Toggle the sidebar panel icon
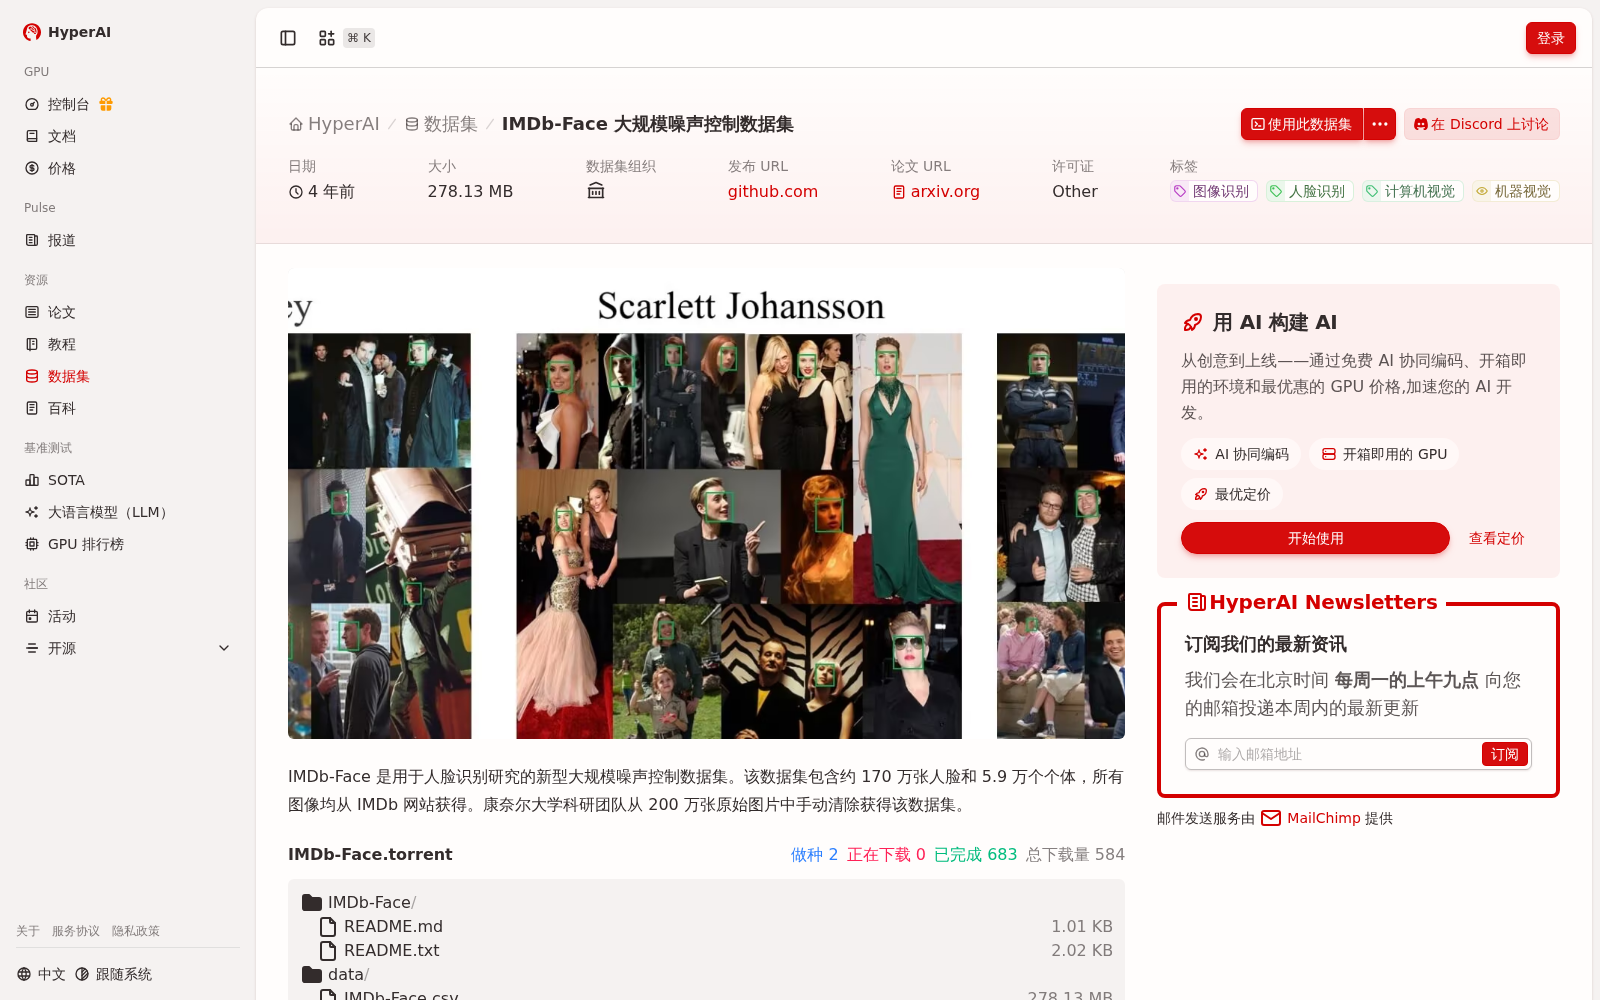This screenshot has height=1000, width=1600. click(x=288, y=38)
